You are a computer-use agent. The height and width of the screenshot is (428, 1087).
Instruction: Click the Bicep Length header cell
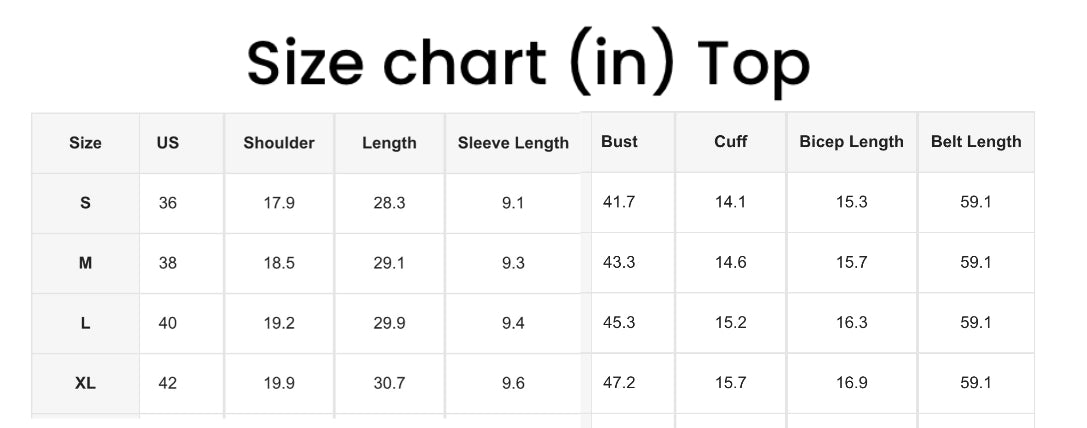(851, 142)
